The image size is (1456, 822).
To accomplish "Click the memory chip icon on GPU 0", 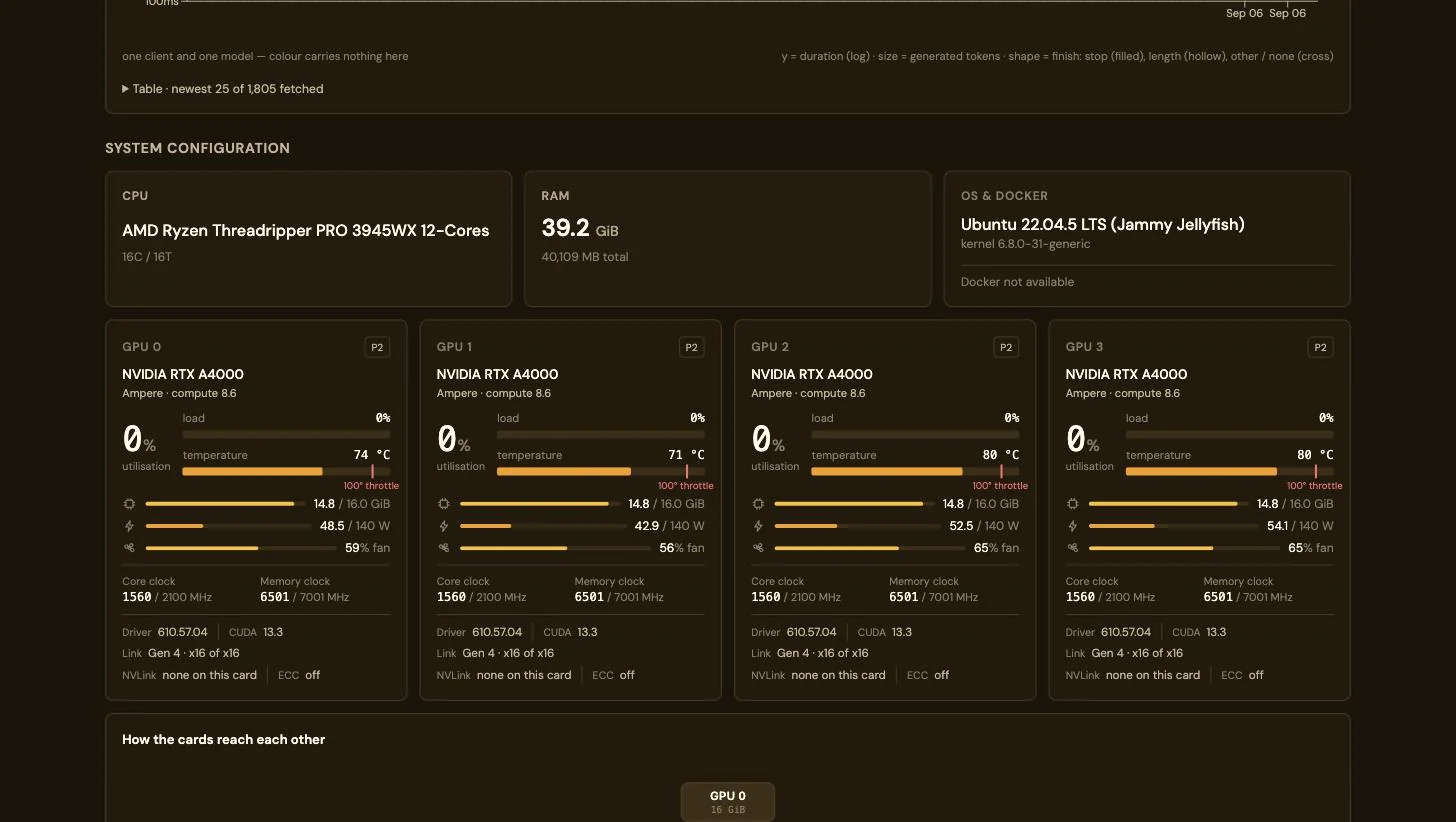I will [129, 504].
